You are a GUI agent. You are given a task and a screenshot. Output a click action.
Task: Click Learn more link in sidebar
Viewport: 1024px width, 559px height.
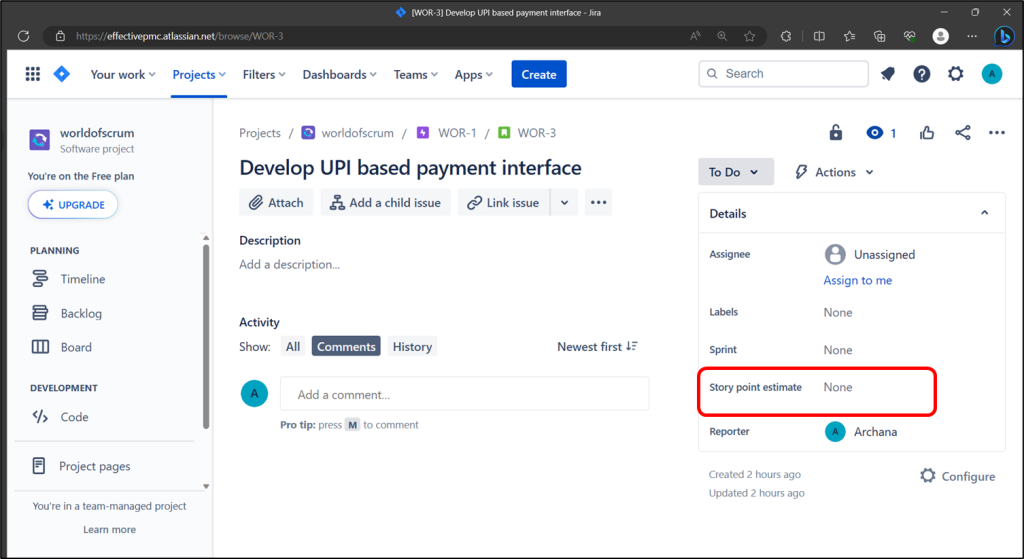pos(110,530)
